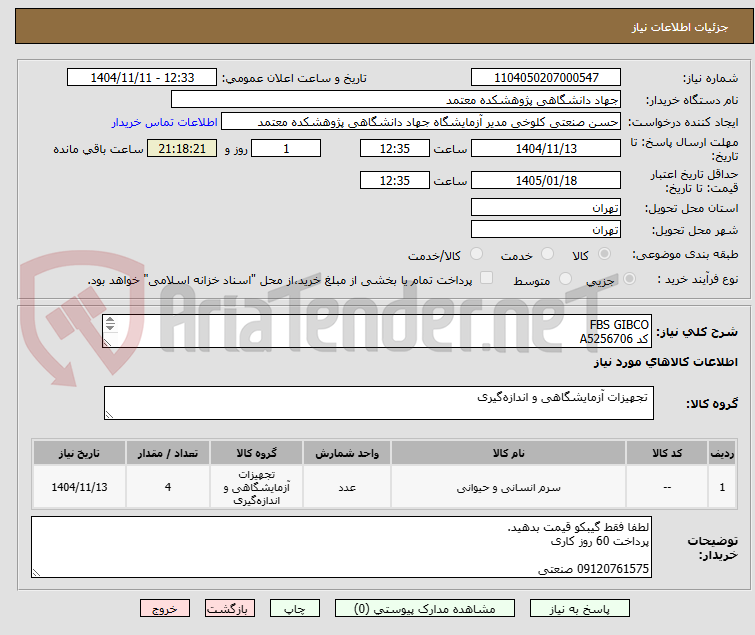Screen dimensions: 755x635
Task: Open 'مشاهده مدارک پیوستی (0)' attachments
Action: click(x=425, y=609)
